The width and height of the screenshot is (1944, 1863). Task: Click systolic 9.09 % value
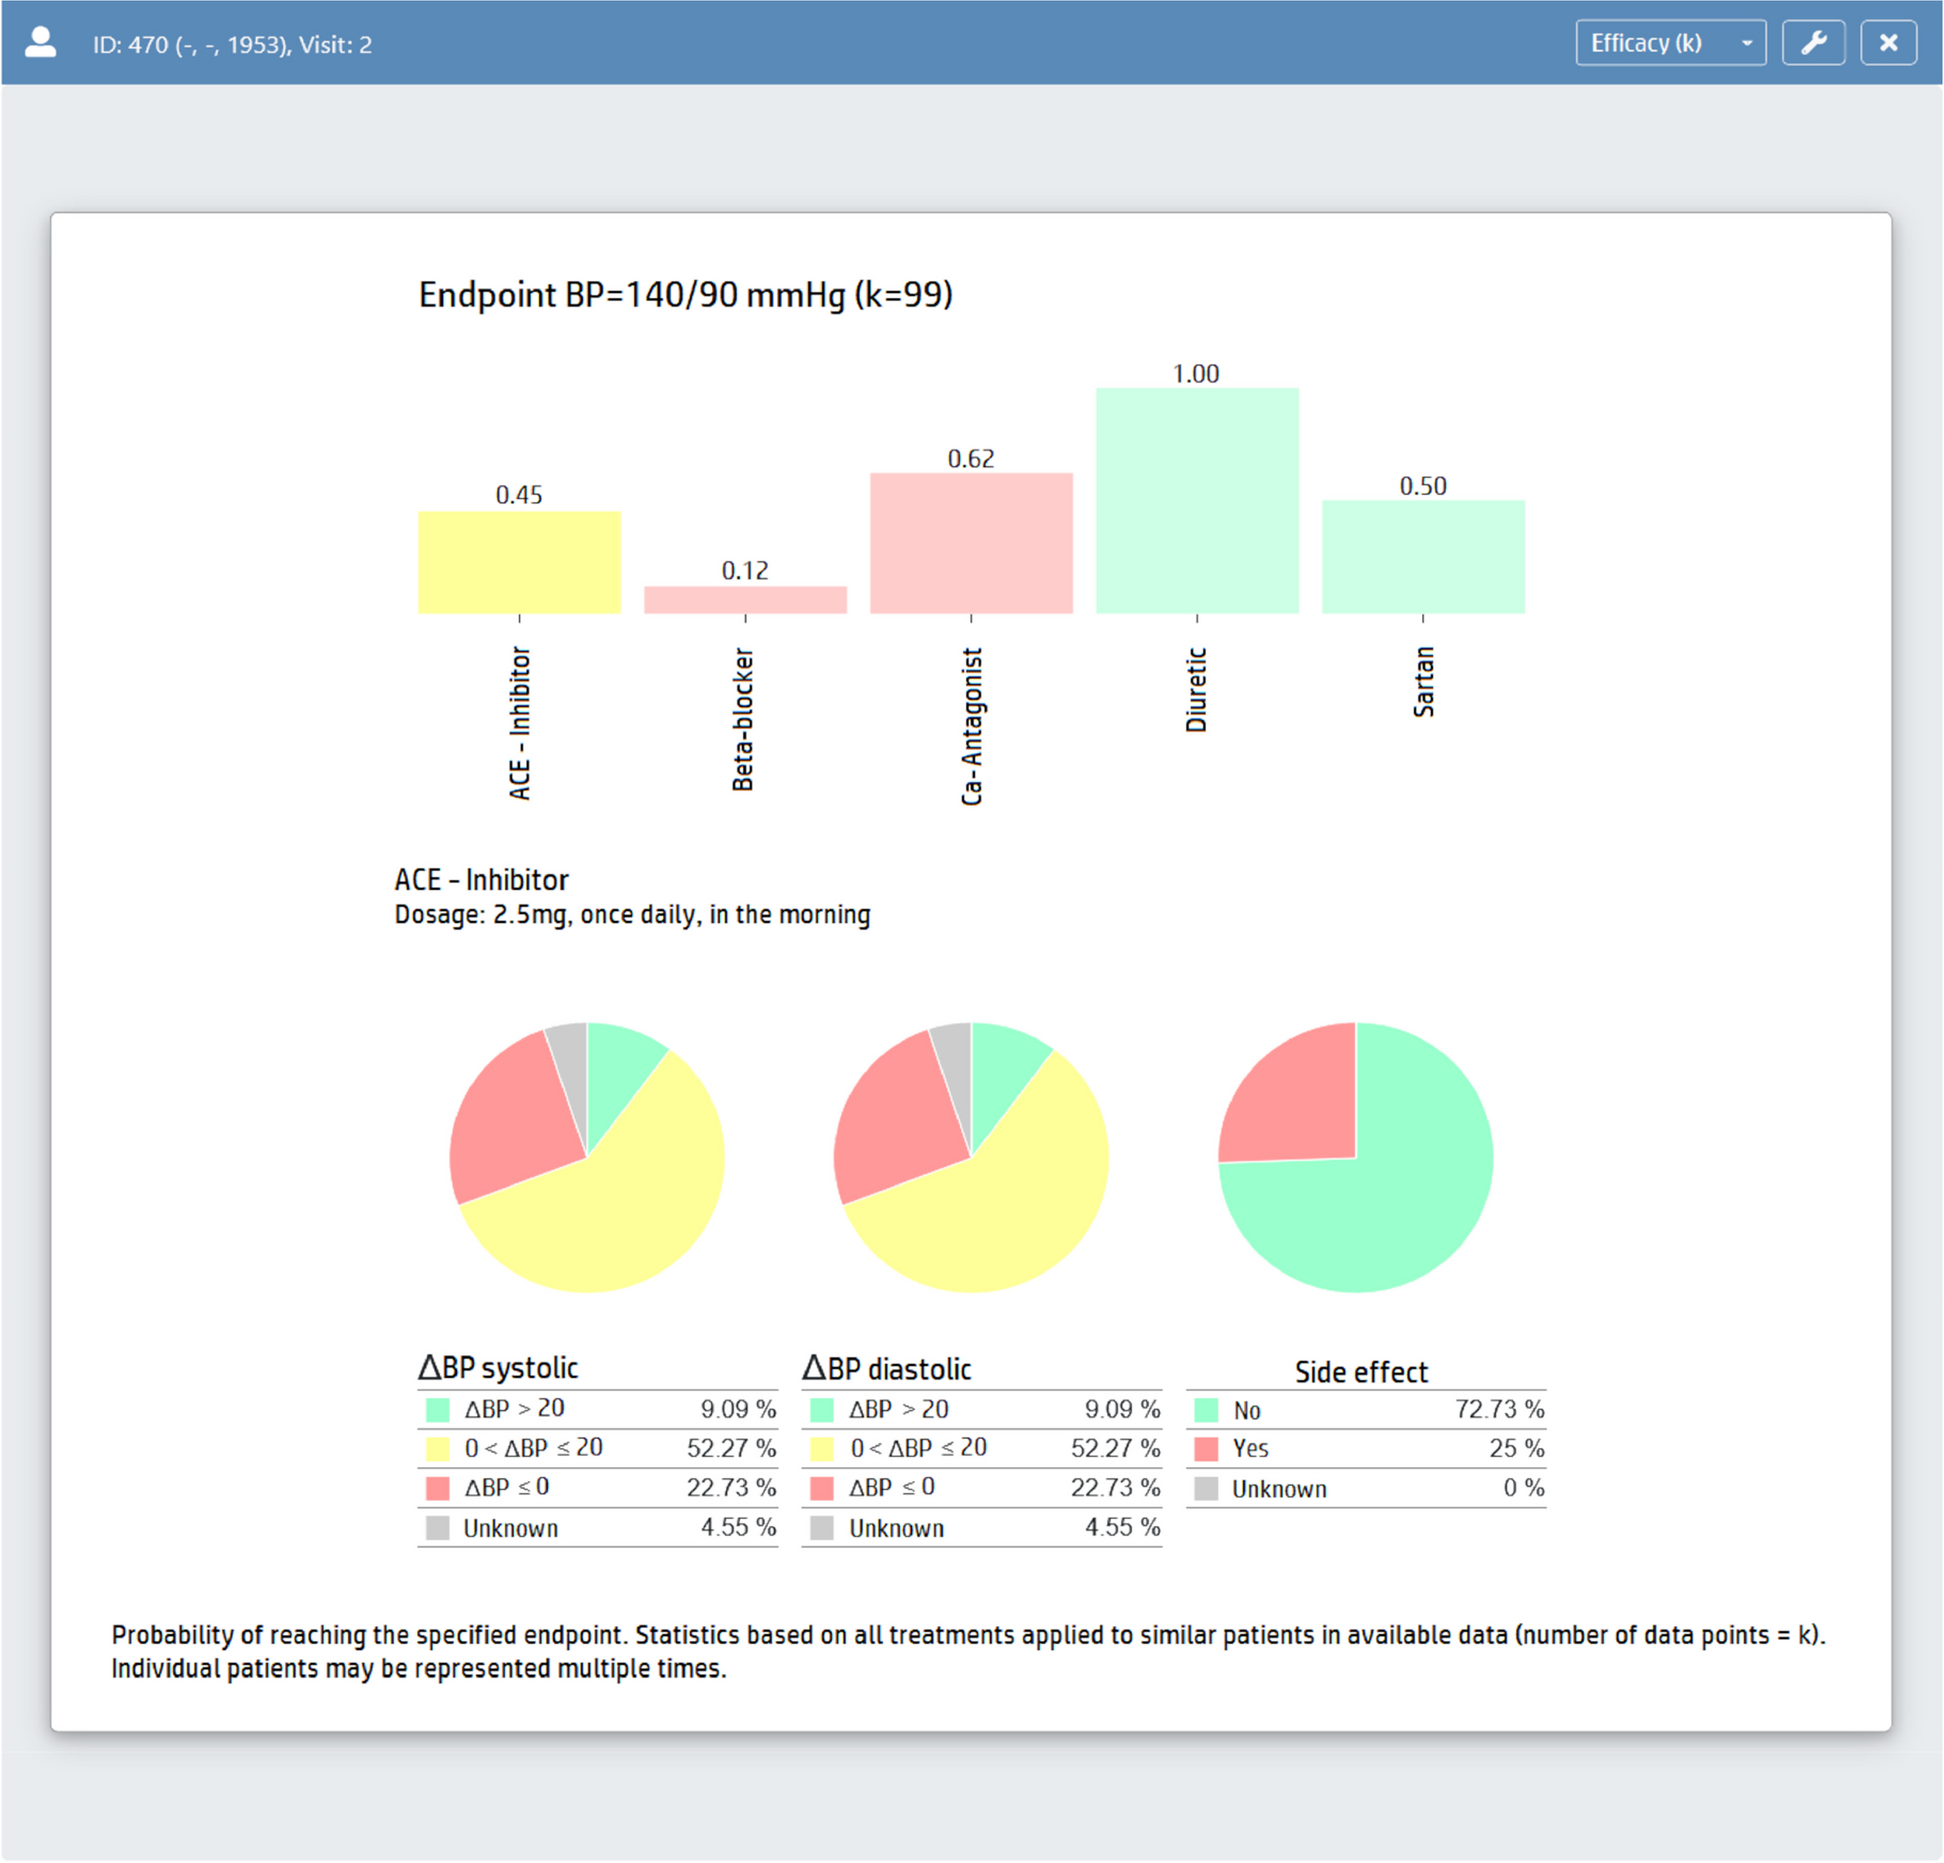(x=738, y=1409)
